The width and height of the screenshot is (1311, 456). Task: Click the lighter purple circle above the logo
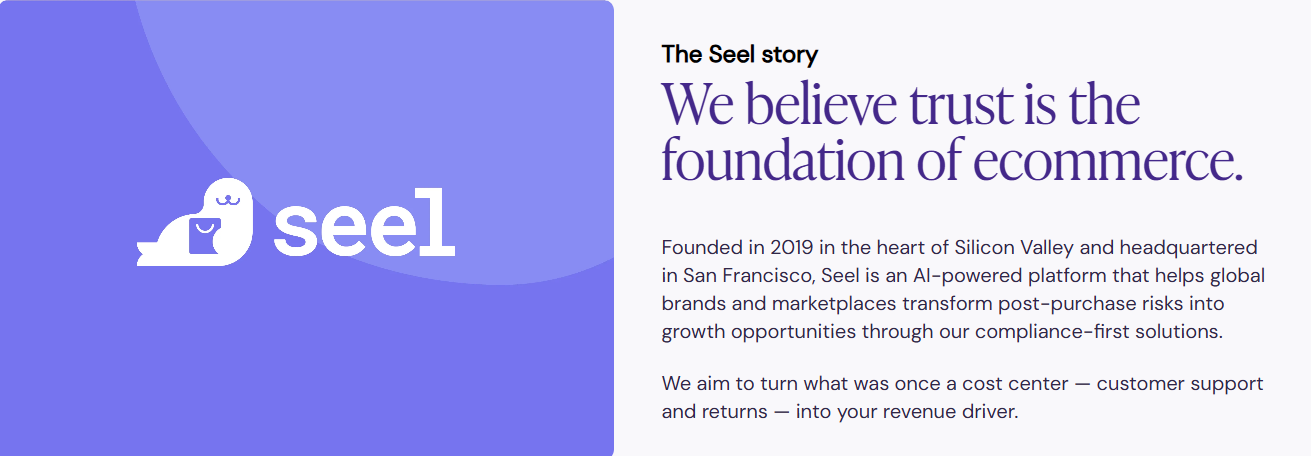[x=400, y=100]
